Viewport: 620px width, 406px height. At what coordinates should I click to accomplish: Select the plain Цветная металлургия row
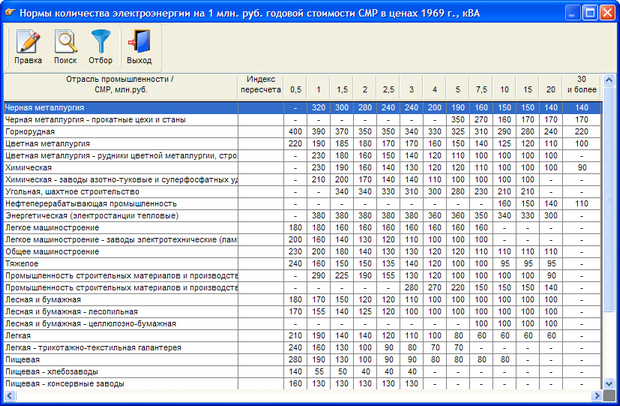[x=302, y=144]
